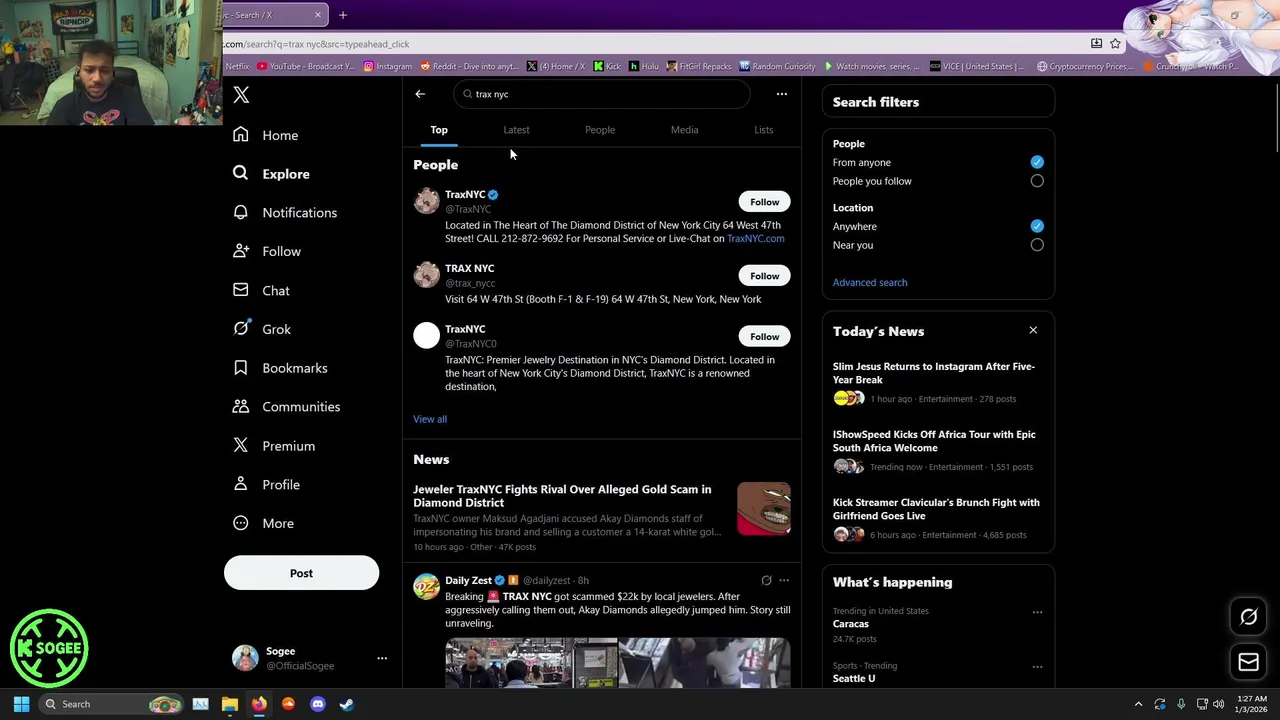Open the Advanced search link
Image resolution: width=1280 pixels, height=720 pixels.
pos(870,282)
